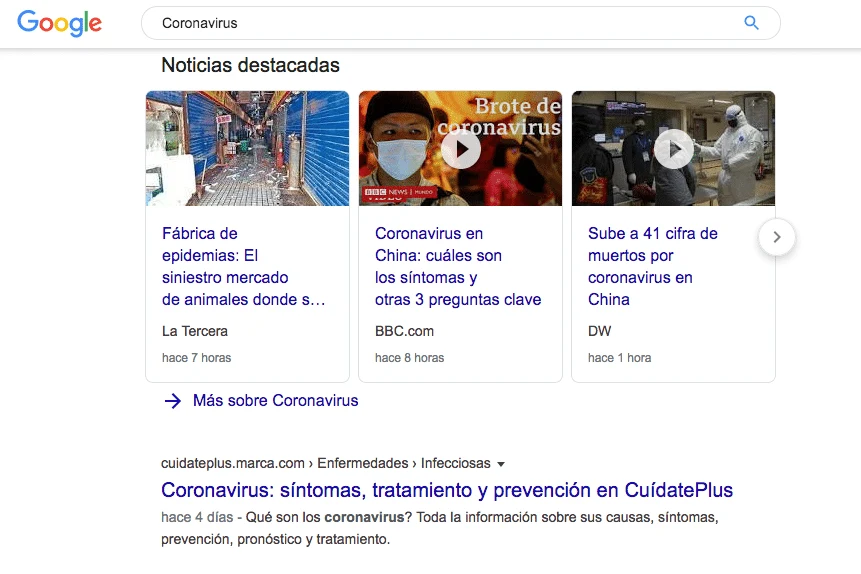The width and height of the screenshot is (861, 574).
Task: Click the cuidateplus.marca.com breadcrumb URL
Action: click(x=326, y=463)
